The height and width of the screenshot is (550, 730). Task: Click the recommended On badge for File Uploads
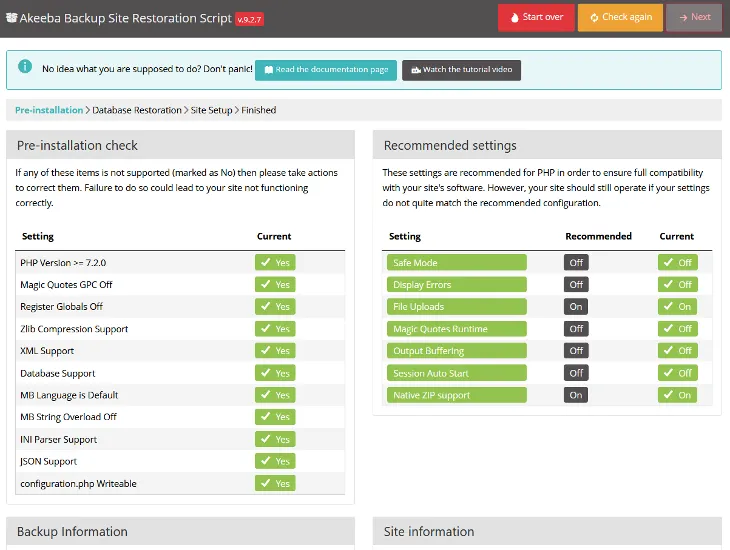pyautogui.click(x=575, y=307)
